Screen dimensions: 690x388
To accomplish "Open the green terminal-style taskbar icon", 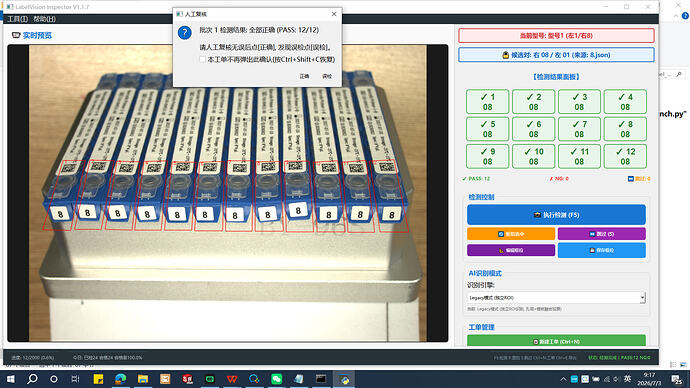I will pos(210,379).
